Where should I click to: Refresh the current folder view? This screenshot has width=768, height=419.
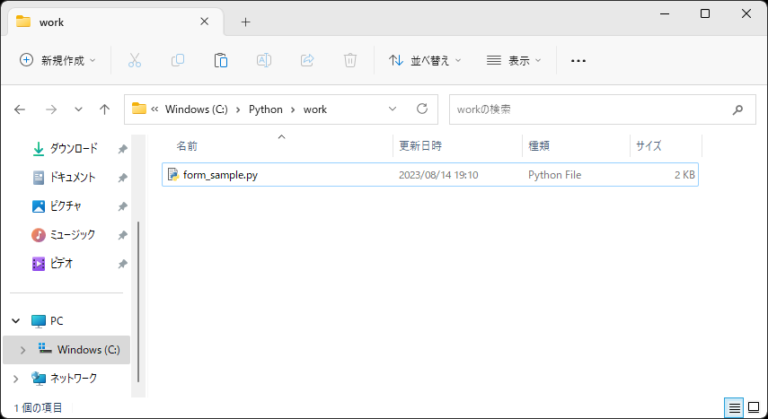pos(422,109)
